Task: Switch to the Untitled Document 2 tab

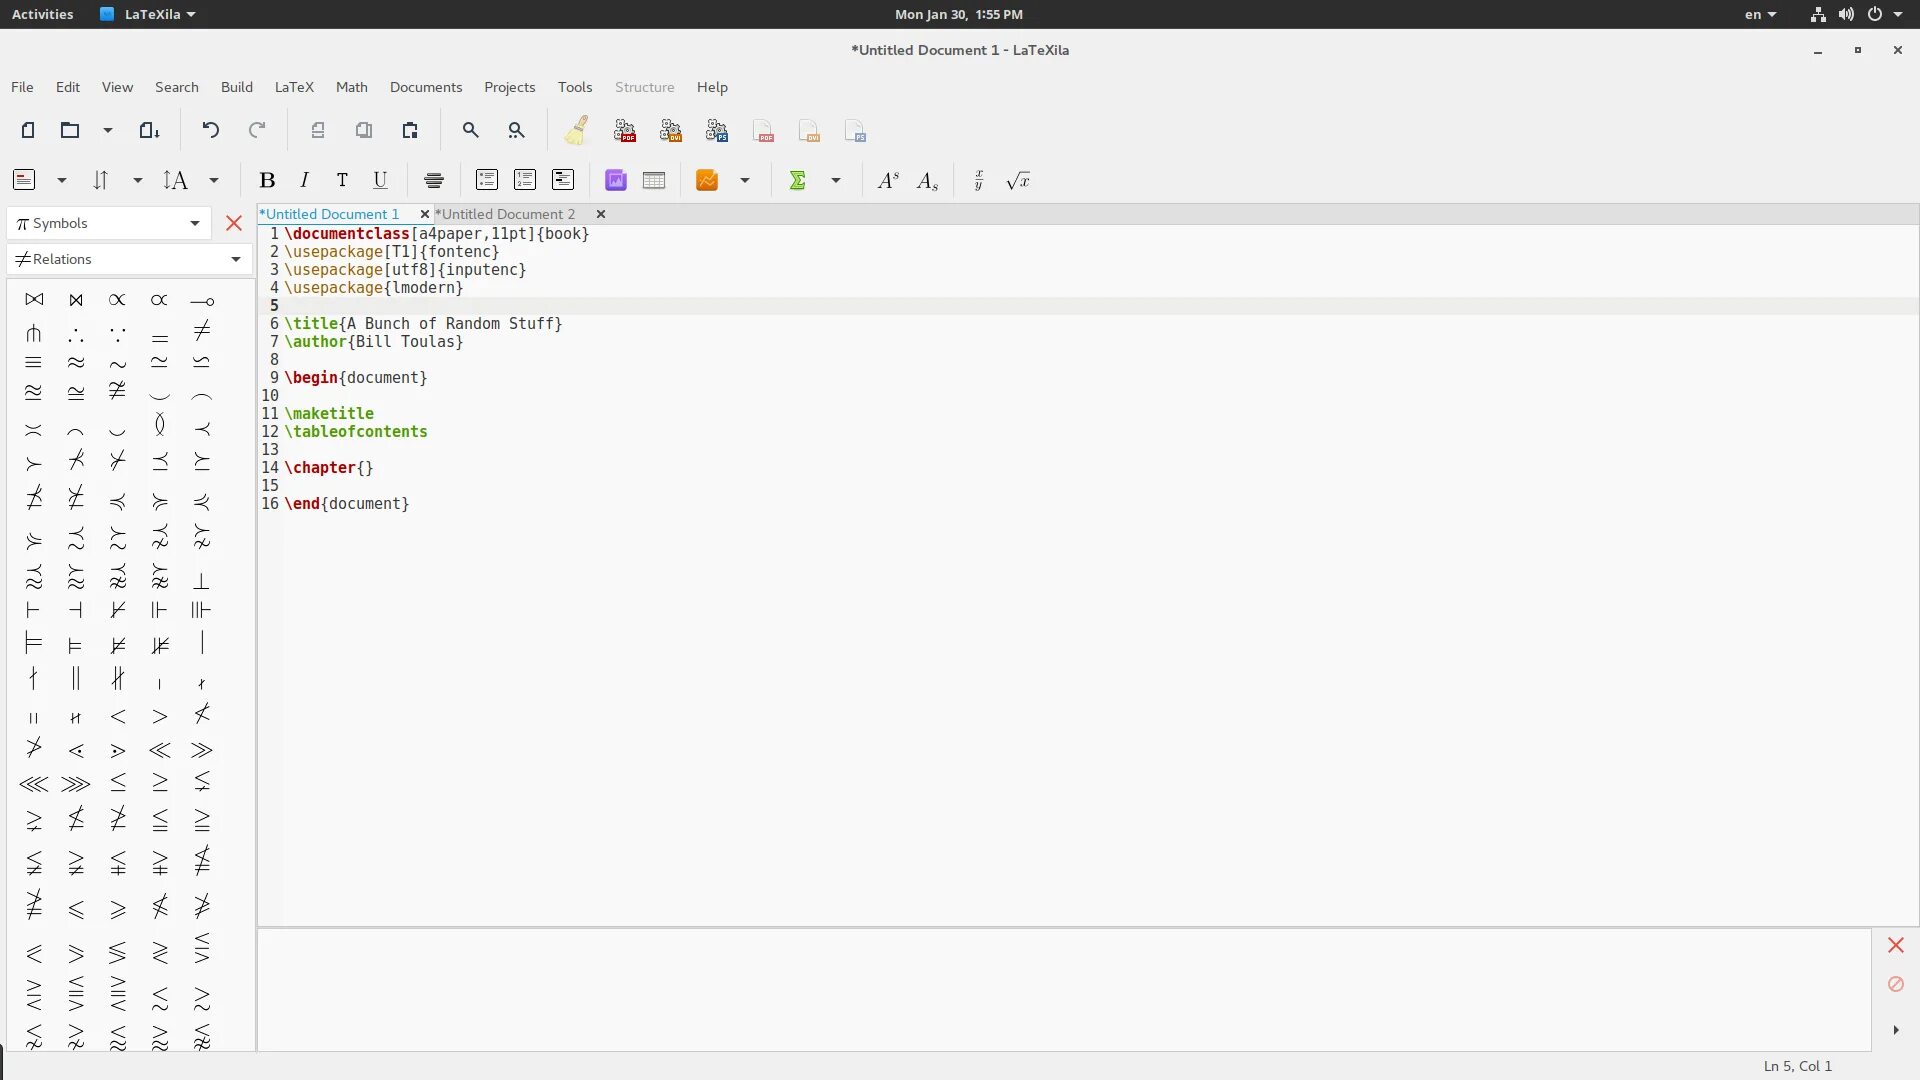Action: [x=508, y=214]
